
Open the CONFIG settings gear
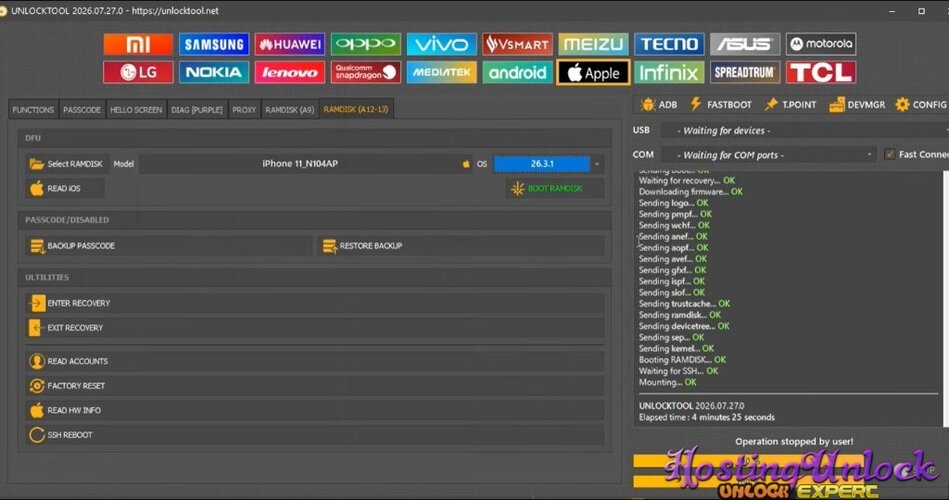click(x=921, y=105)
